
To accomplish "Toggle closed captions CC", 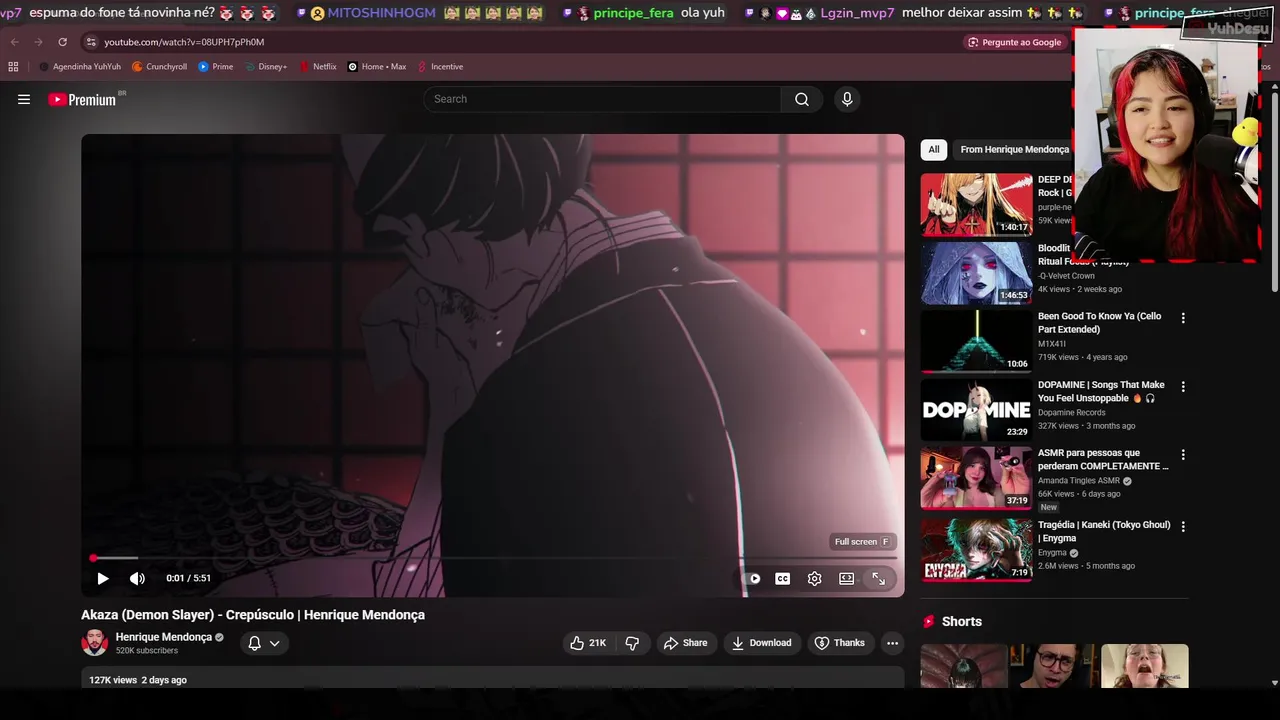I will (783, 578).
